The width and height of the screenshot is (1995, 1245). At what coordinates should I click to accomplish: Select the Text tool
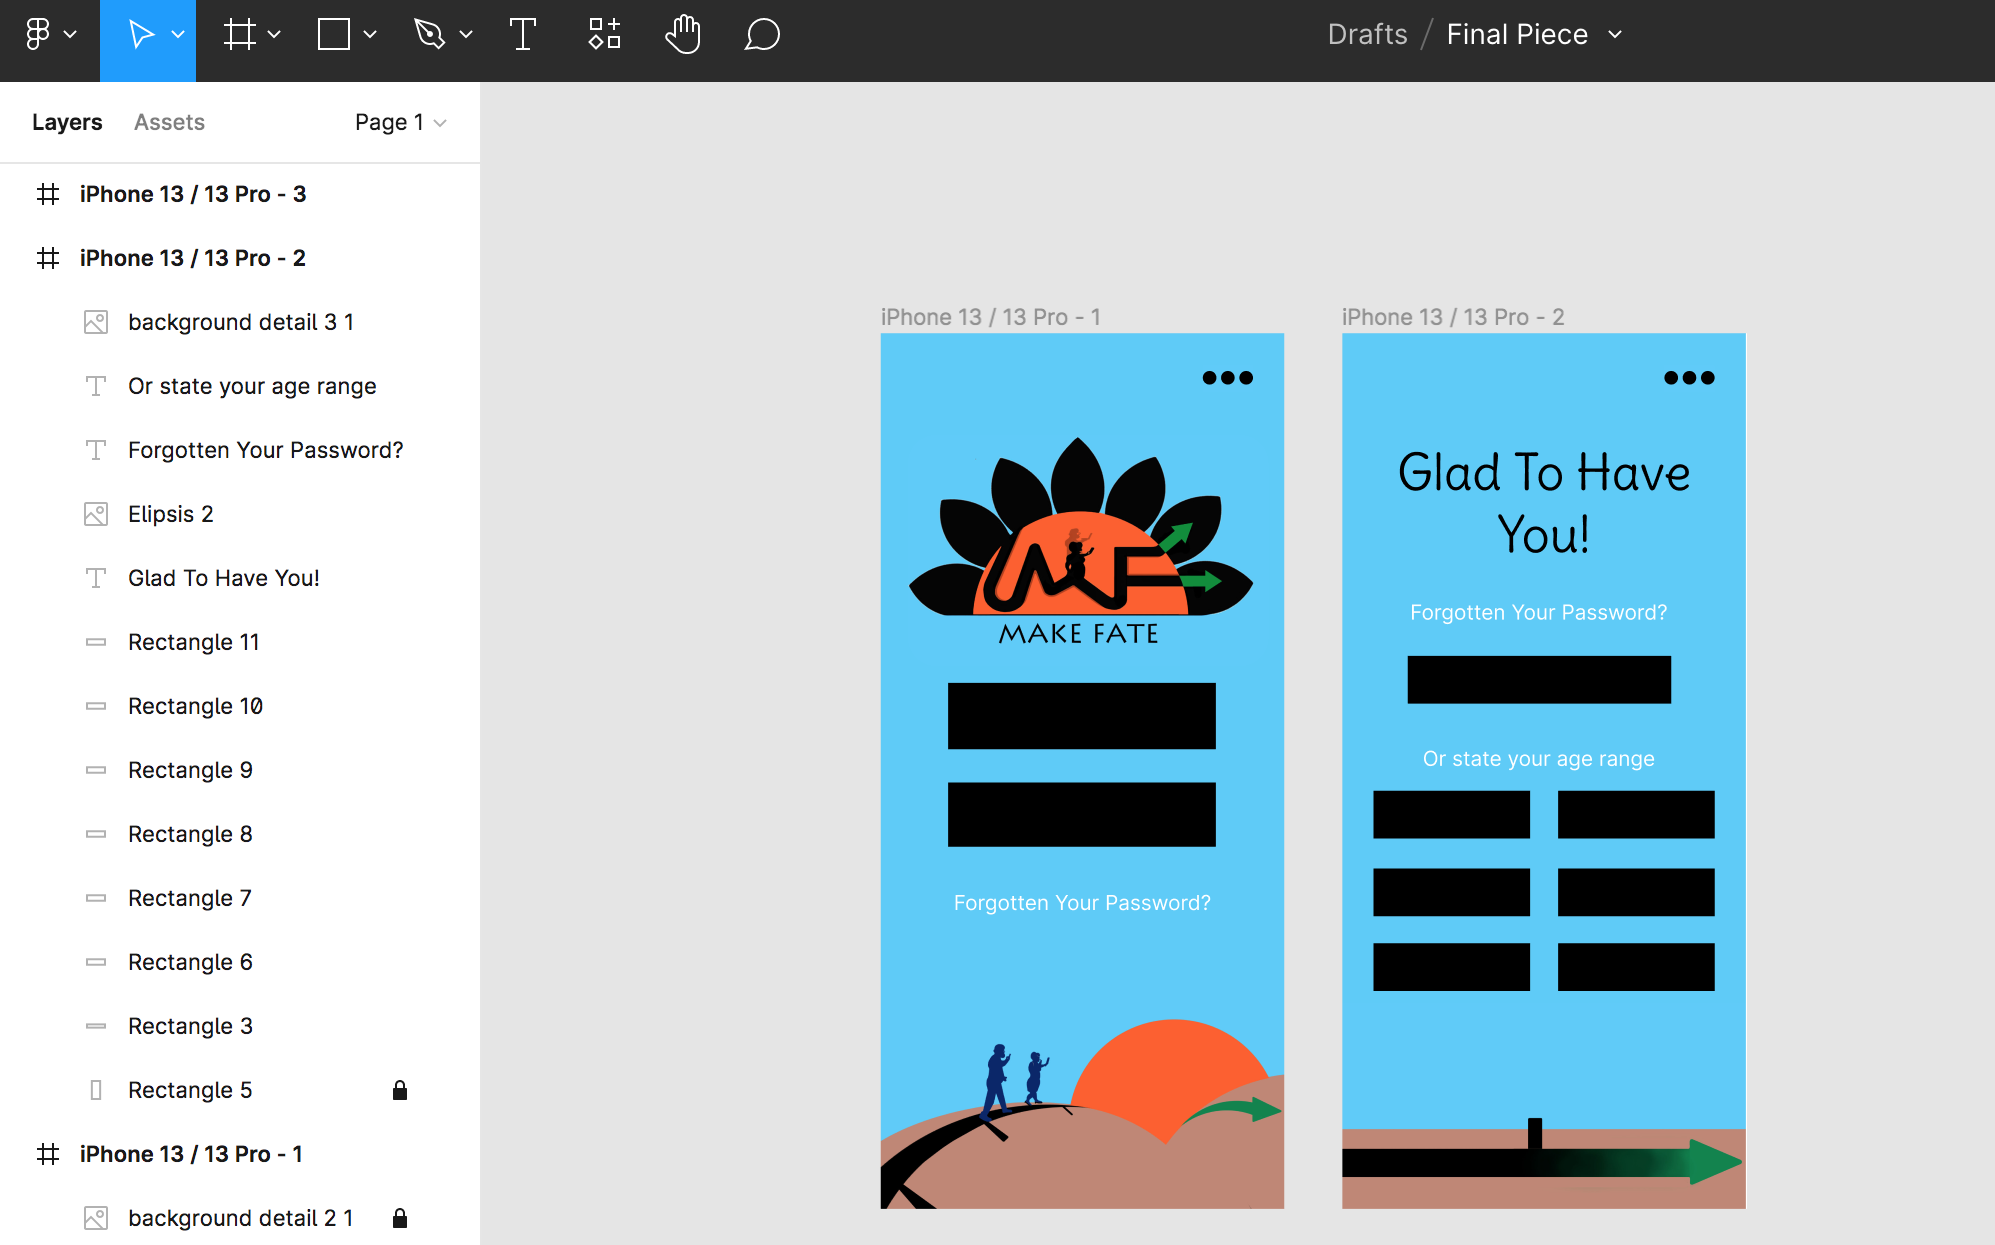pos(523,35)
